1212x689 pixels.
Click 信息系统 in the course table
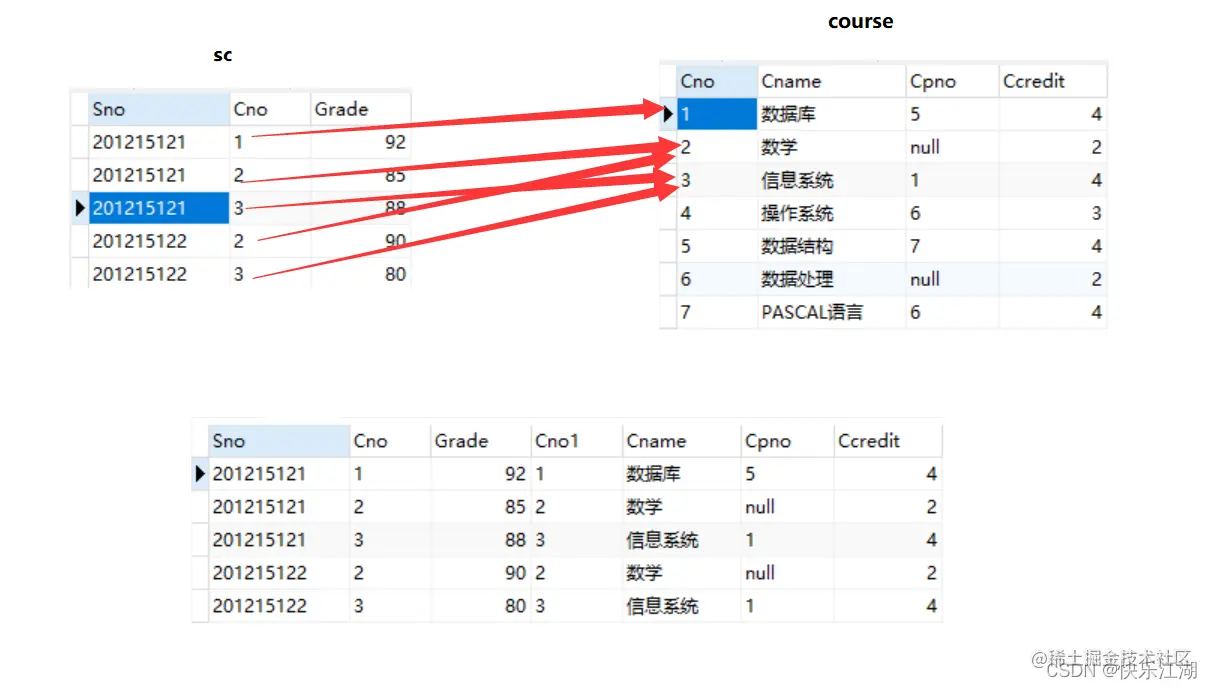point(797,180)
